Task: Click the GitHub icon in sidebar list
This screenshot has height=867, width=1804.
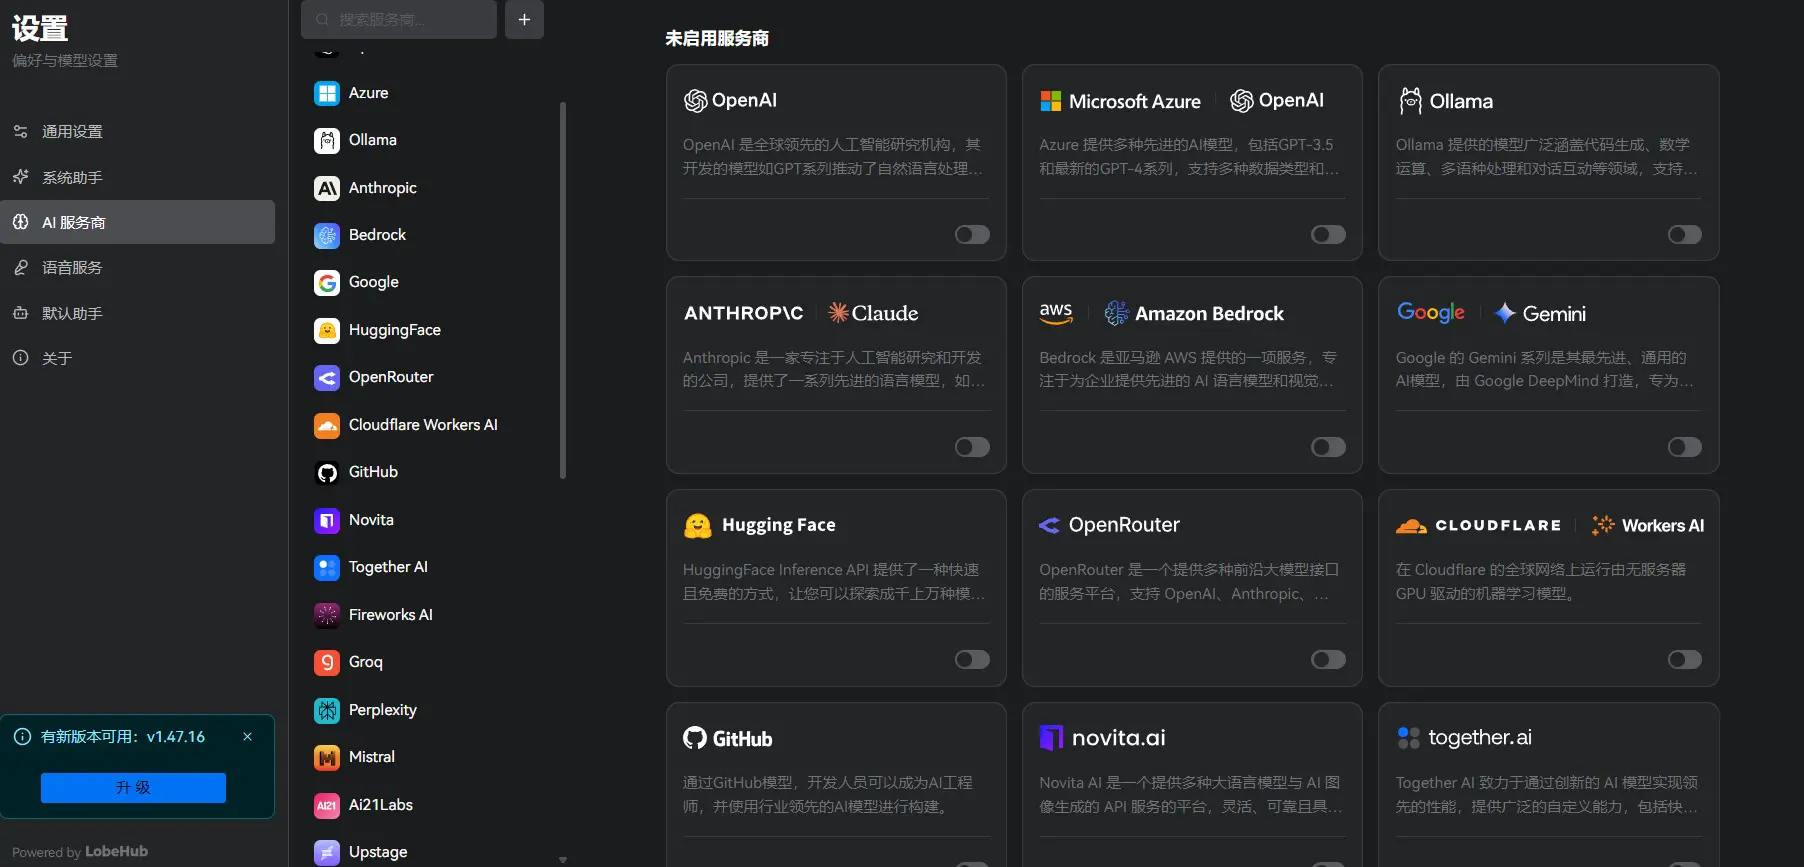Action: pos(327,472)
